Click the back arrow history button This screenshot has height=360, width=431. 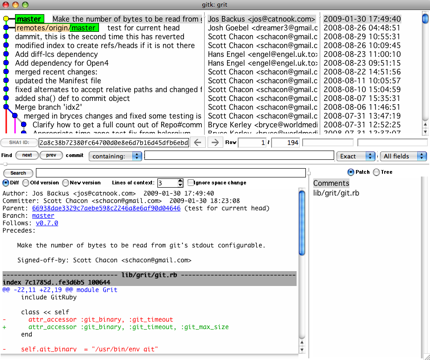pos(198,143)
